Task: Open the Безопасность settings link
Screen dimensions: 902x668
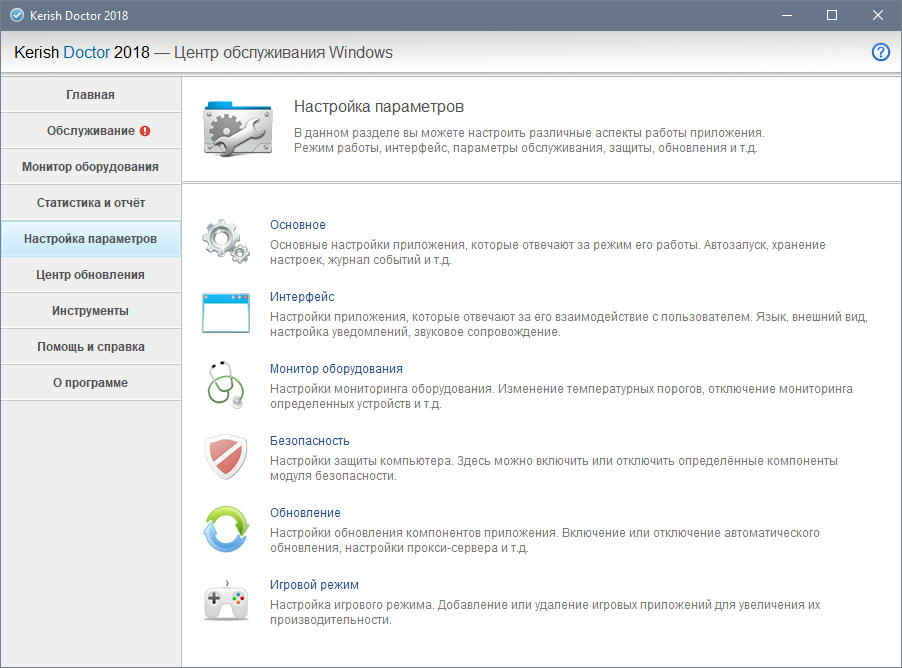Action: pyautogui.click(x=309, y=441)
